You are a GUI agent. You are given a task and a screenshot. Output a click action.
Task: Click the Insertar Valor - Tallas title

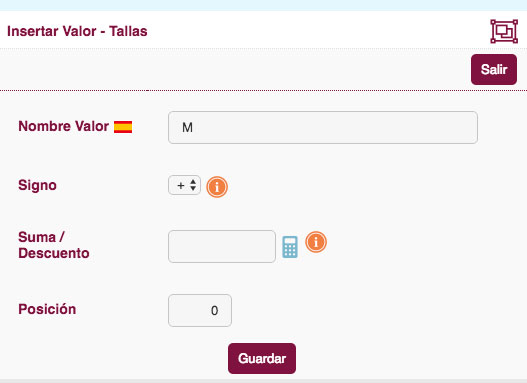click(77, 31)
